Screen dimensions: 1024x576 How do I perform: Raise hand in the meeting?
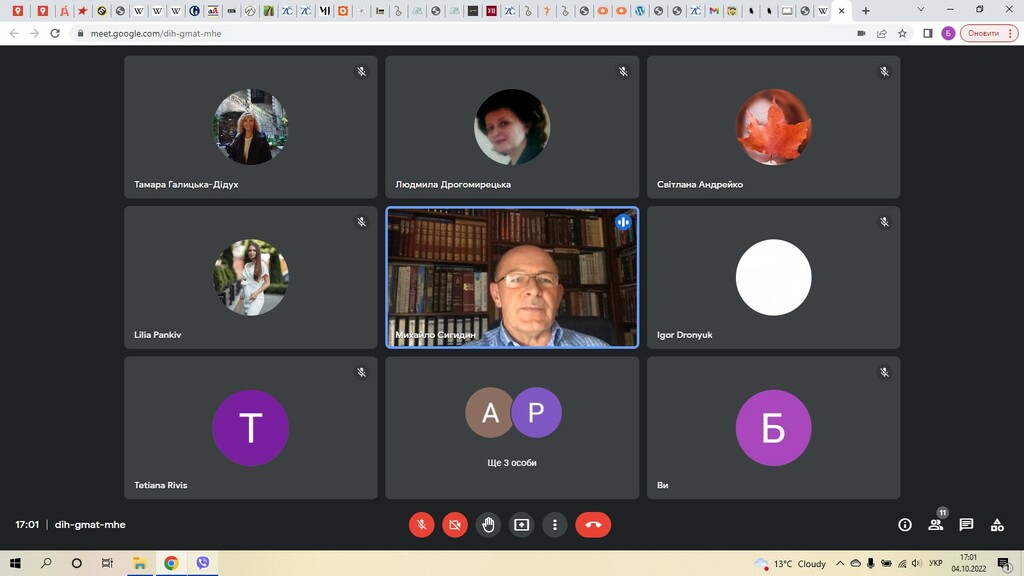coord(488,524)
